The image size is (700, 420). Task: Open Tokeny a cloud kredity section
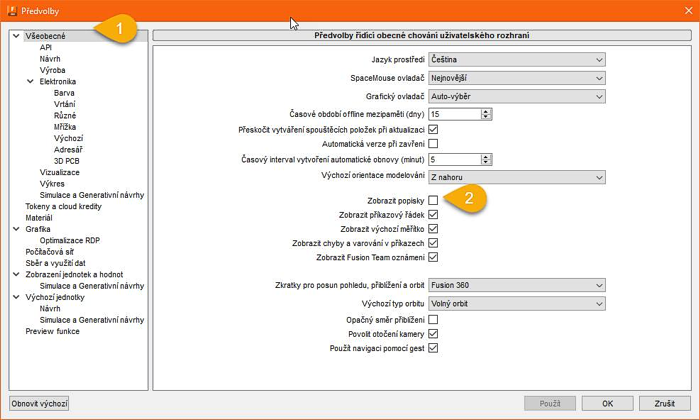(x=63, y=206)
